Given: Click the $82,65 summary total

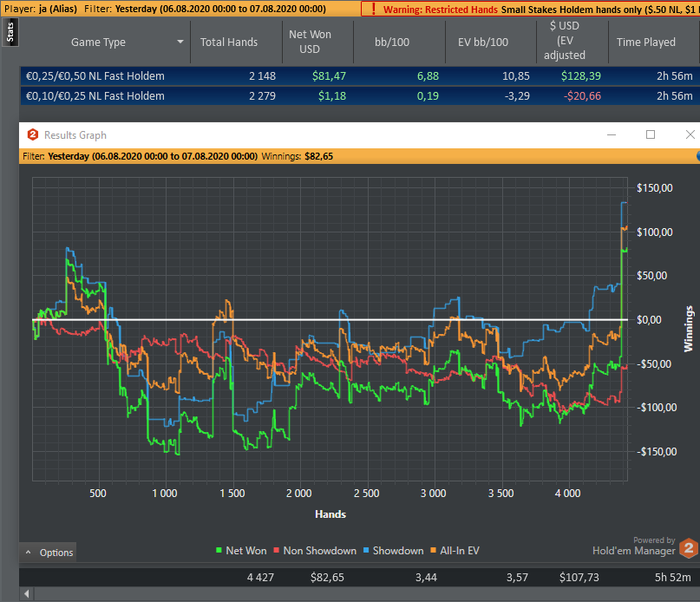Looking at the screenshot, I should point(327,577).
